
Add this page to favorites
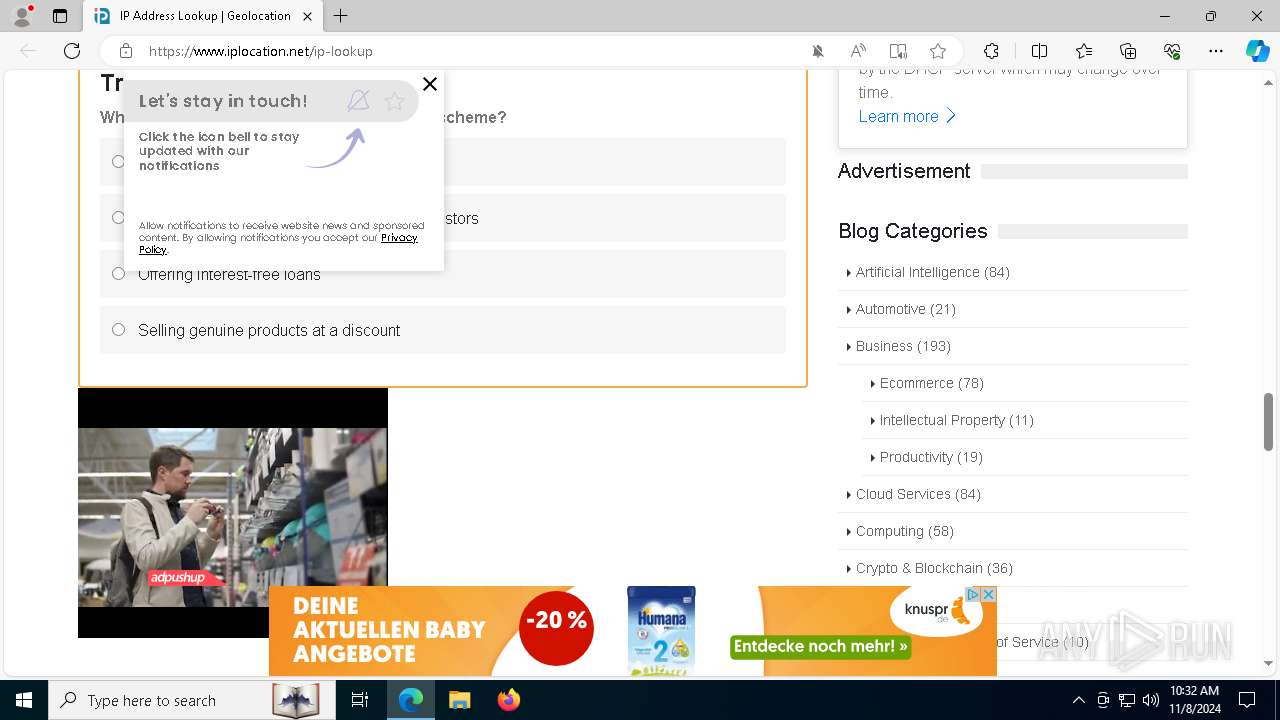(x=938, y=51)
